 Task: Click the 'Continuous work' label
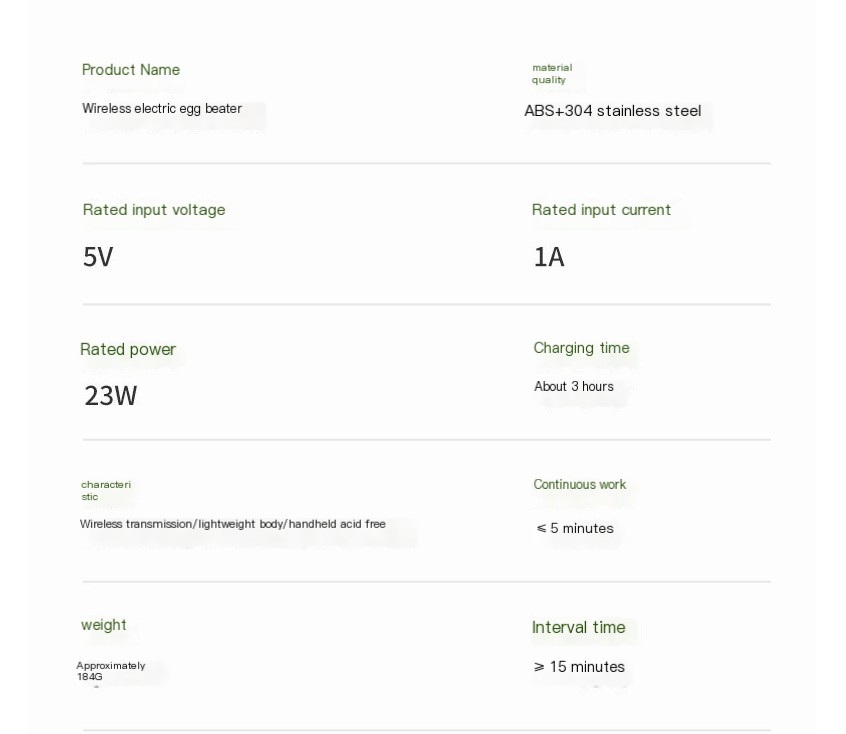[x=579, y=485]
